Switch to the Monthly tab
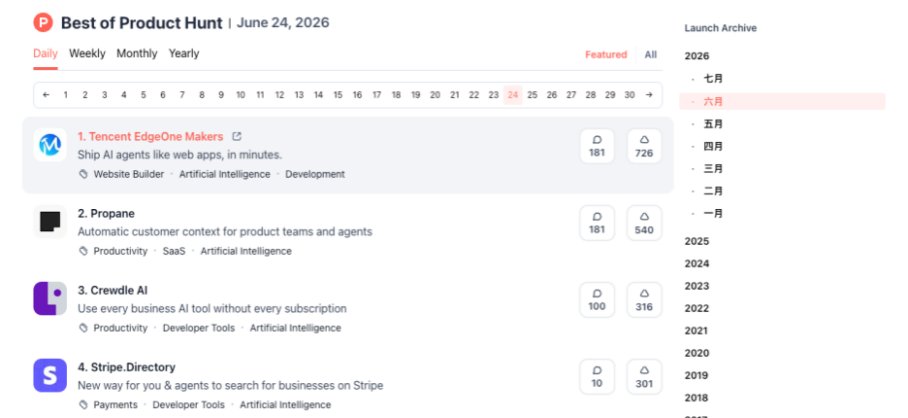The width and height of the screenshot is (908, 418). coord(137,54)
